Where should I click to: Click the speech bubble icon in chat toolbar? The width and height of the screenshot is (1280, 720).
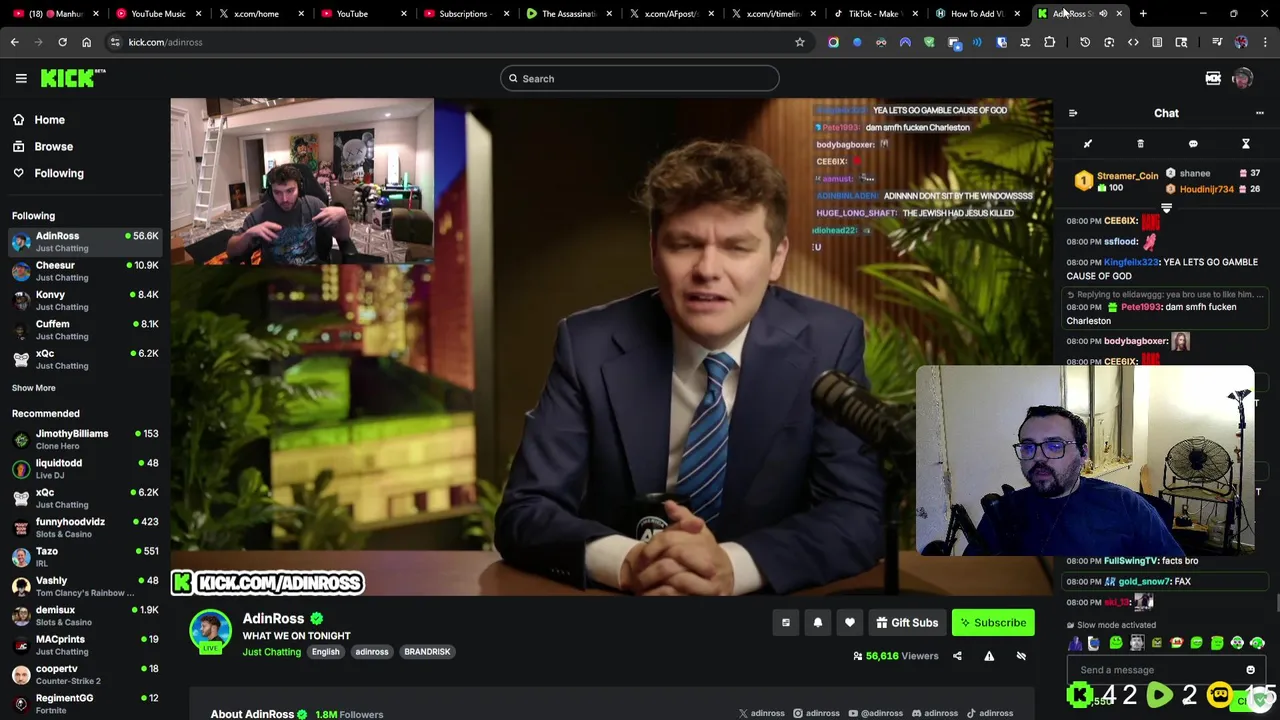(x=1193, y=144)
